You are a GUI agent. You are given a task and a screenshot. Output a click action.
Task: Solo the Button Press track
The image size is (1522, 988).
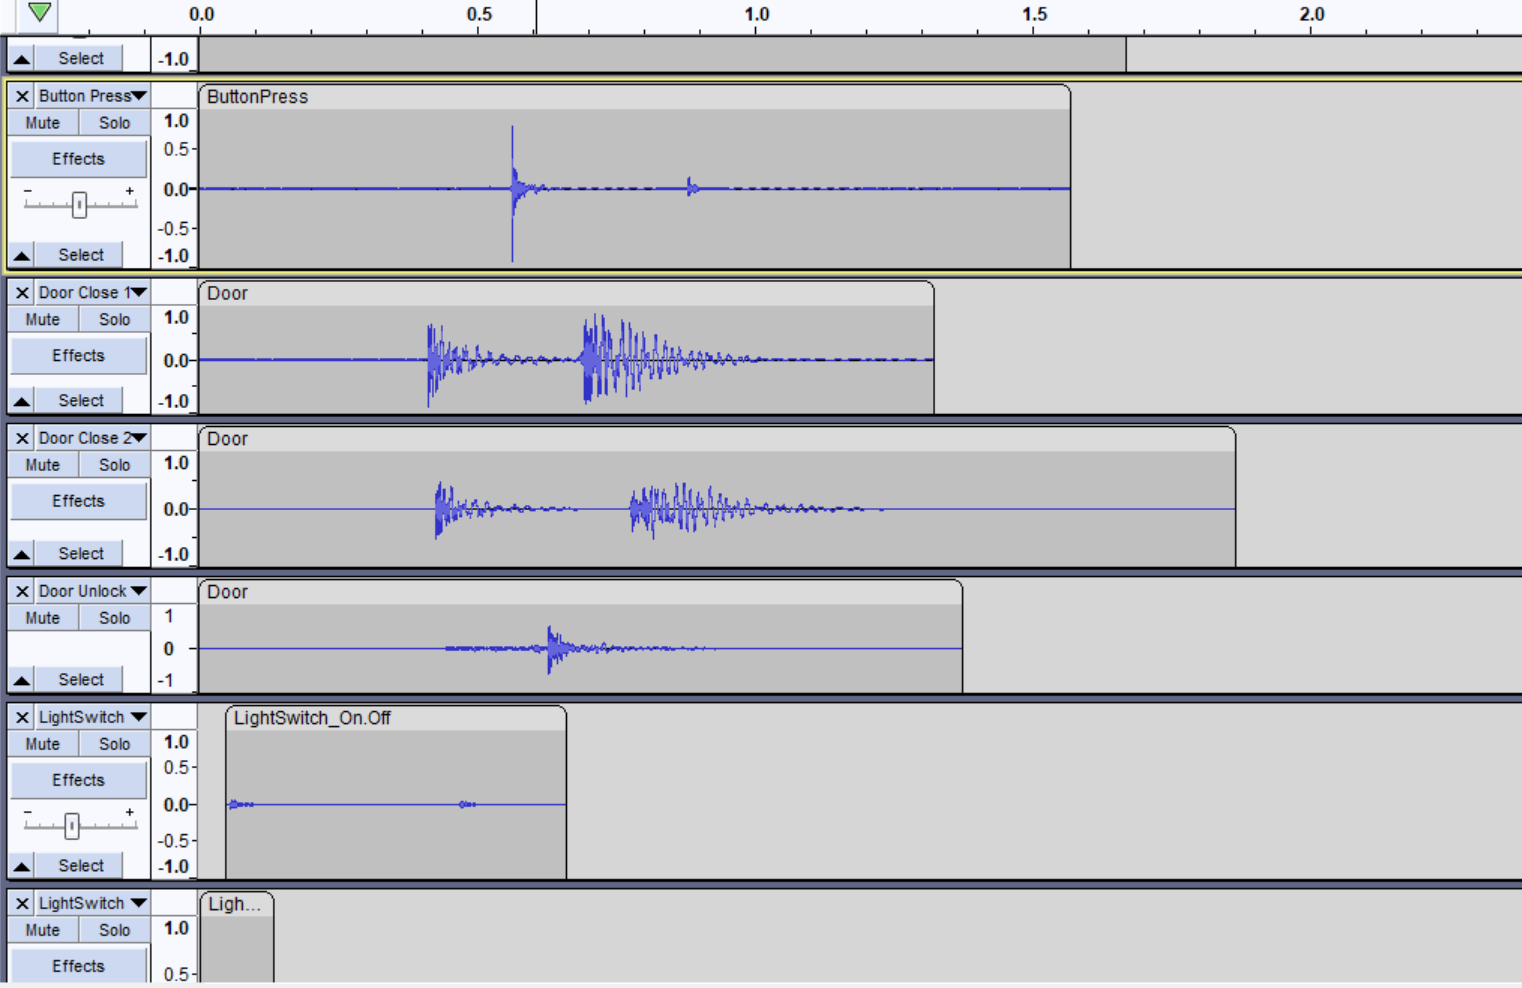click(114, 123)
